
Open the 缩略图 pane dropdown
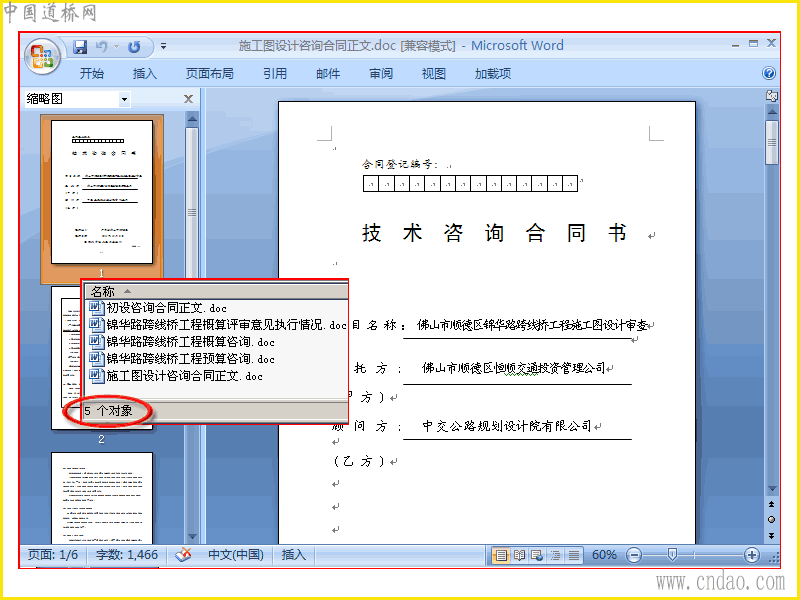[124, 99]
